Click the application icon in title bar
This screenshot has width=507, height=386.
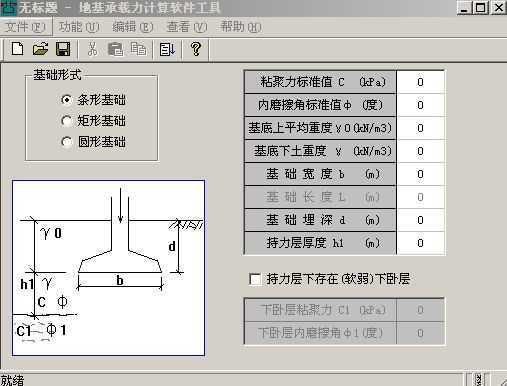pyautogui.click(x=8, y=7)
